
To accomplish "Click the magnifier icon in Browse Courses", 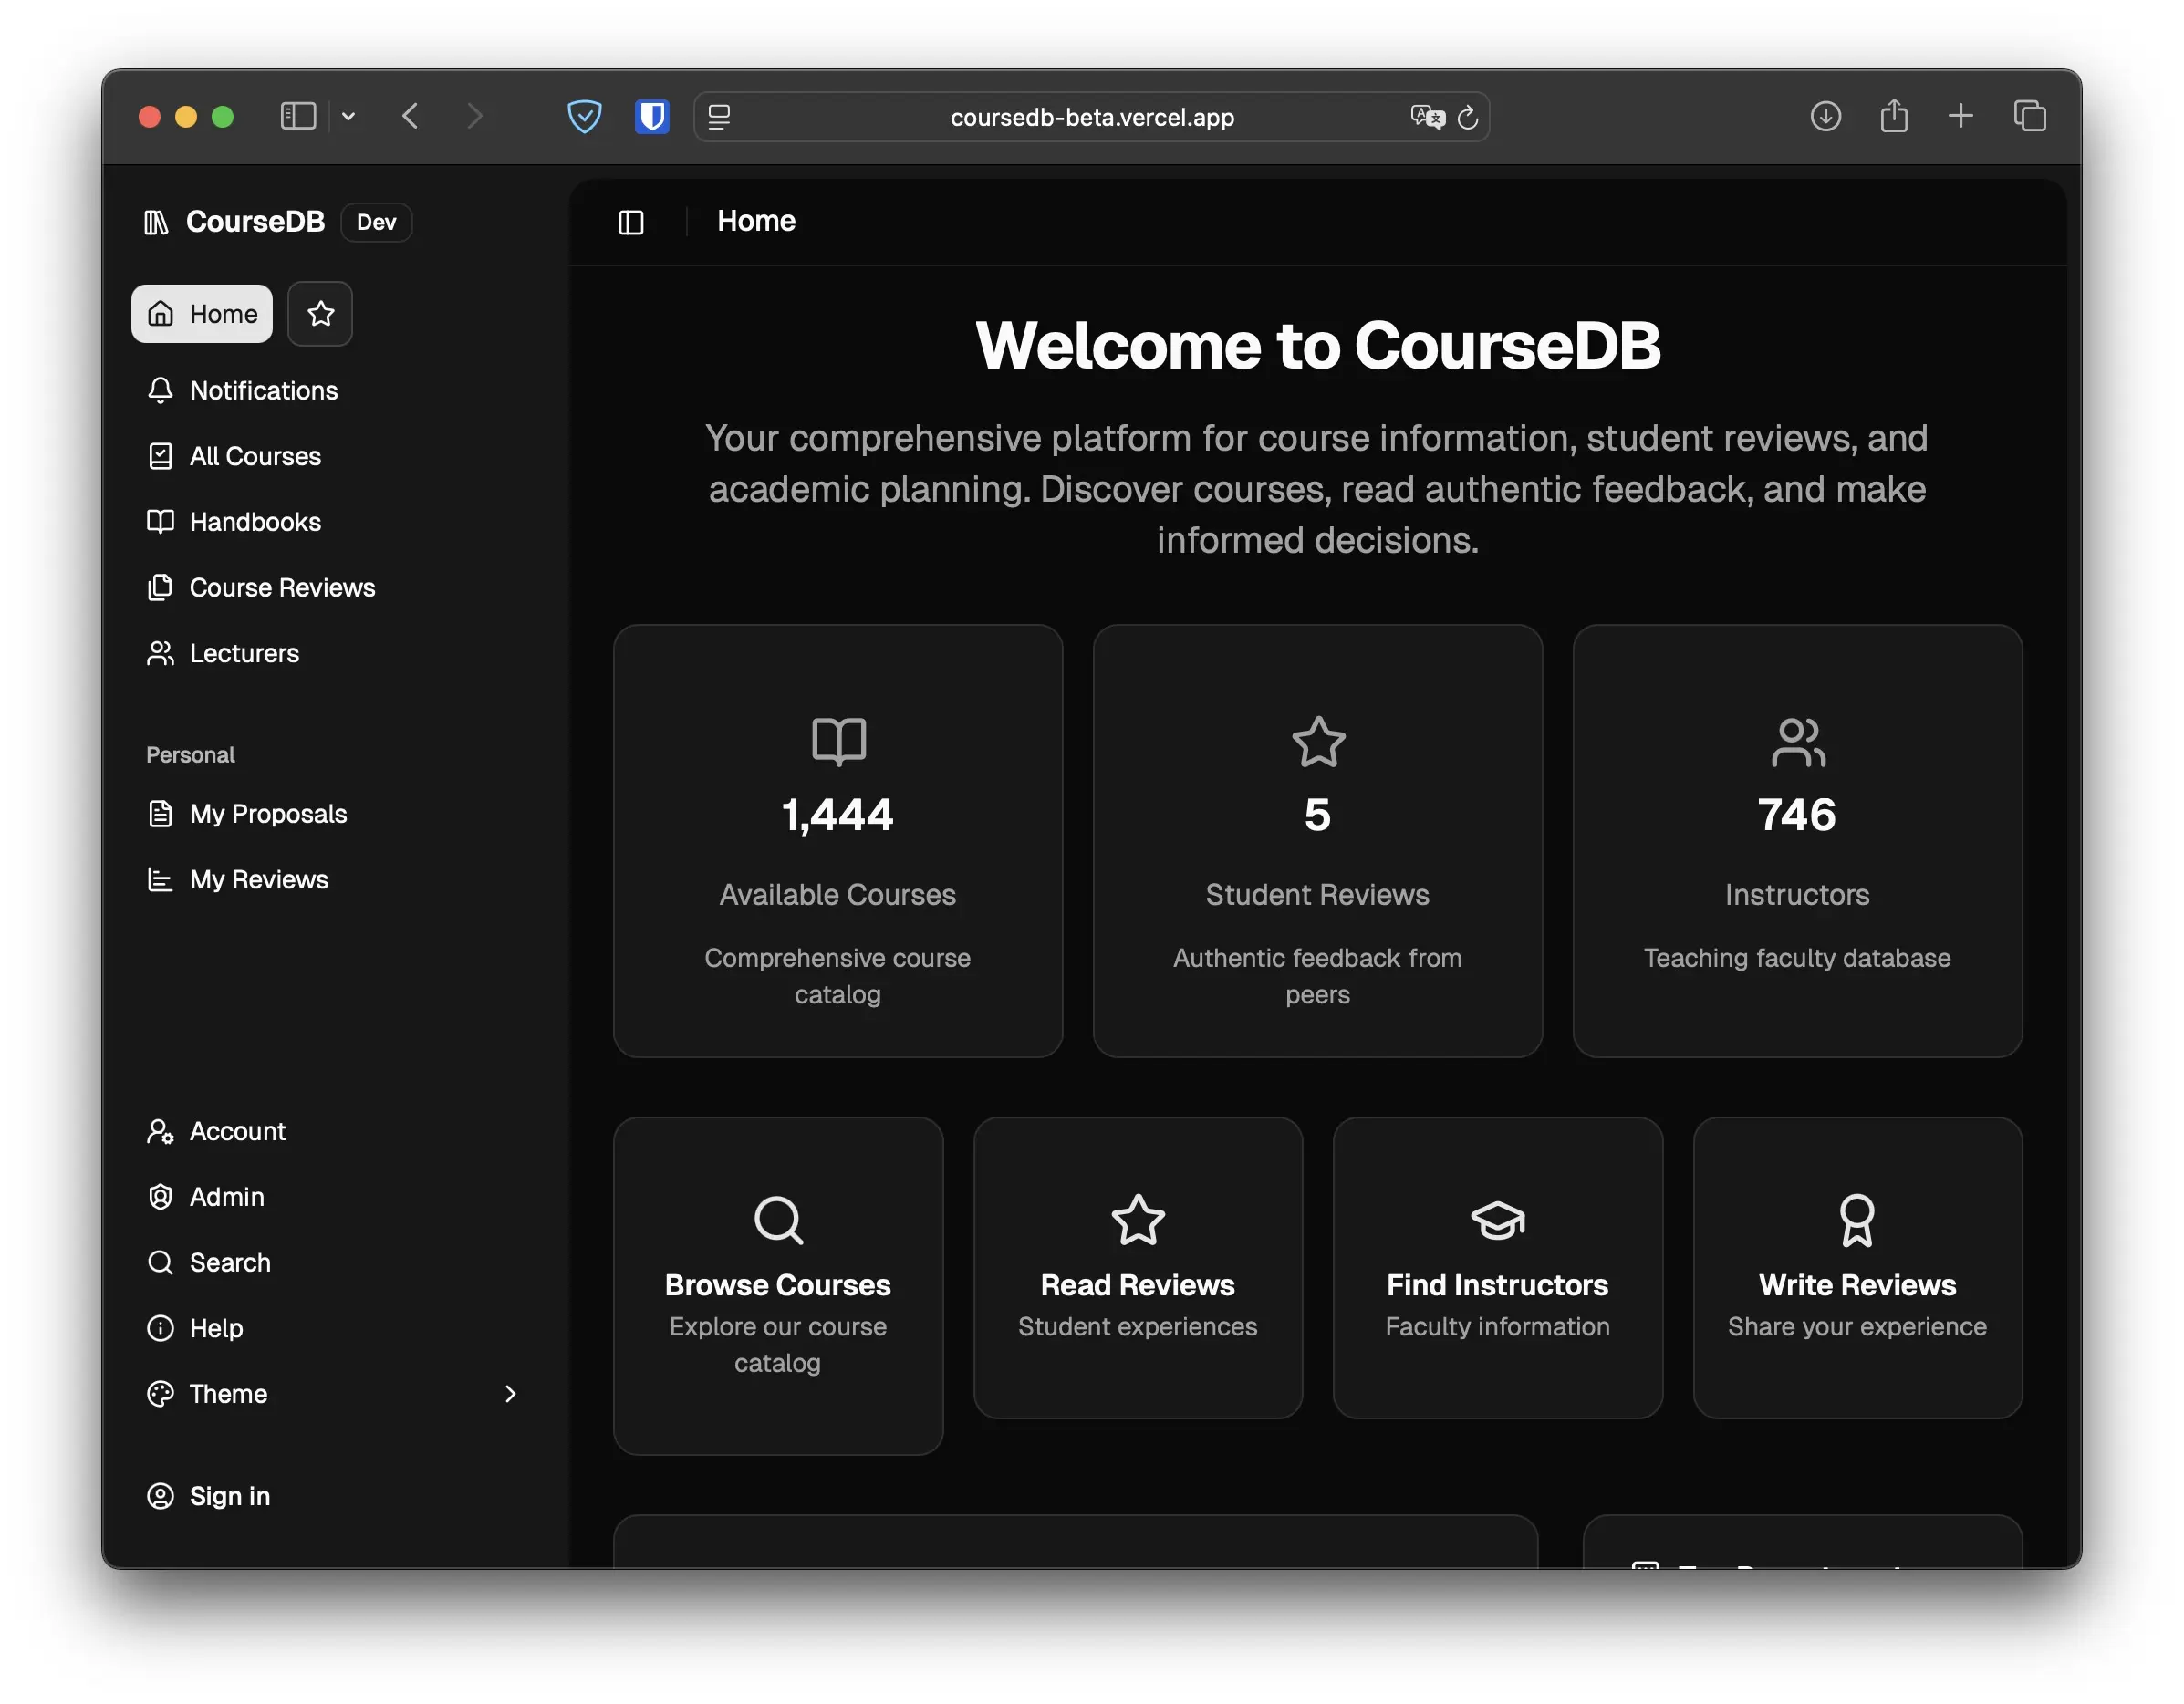I will pos(778,1221).
